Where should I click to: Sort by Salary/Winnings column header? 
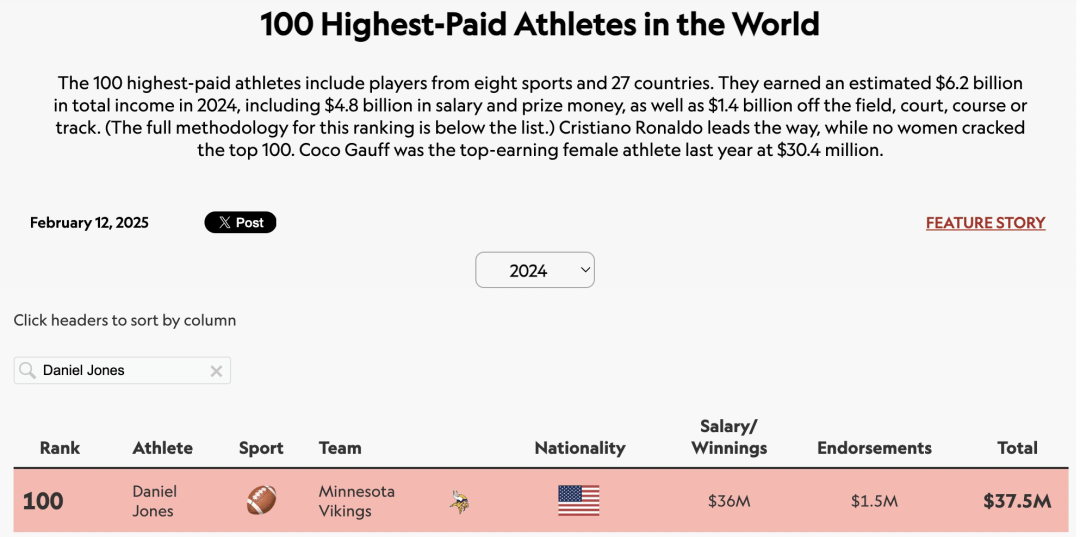pyautogui.click(x=729, y=437)
